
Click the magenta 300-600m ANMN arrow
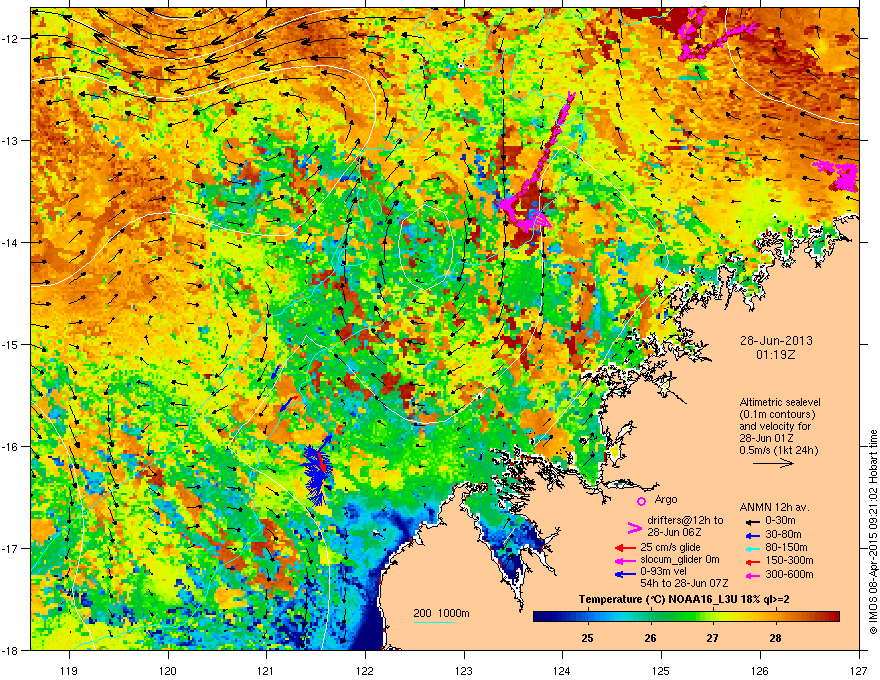point(751,575)
